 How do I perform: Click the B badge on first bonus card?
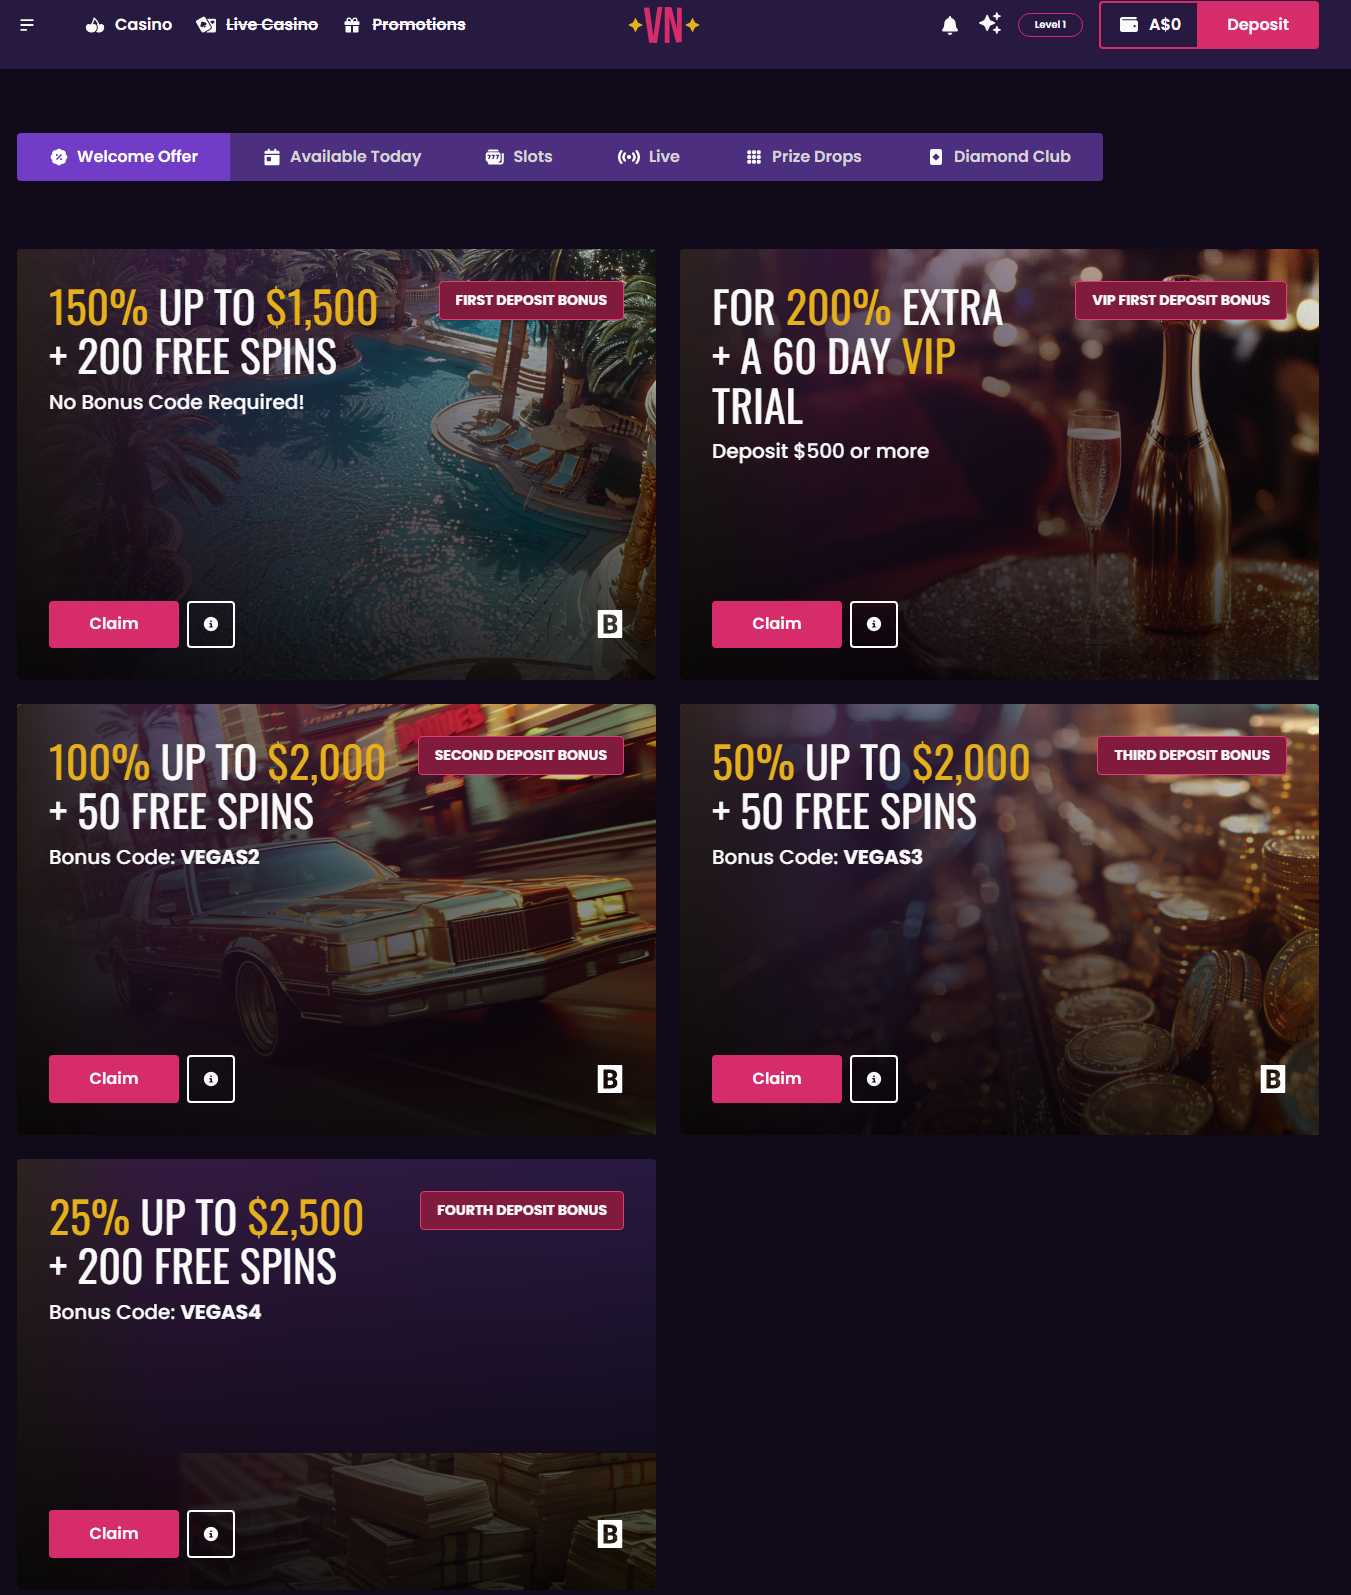pyautogui.click(x=610, y=624)
